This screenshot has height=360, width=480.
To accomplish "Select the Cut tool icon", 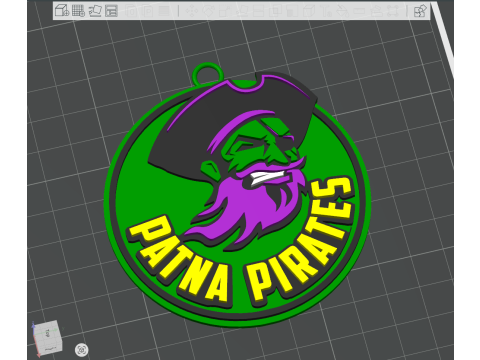I will 259,11.
